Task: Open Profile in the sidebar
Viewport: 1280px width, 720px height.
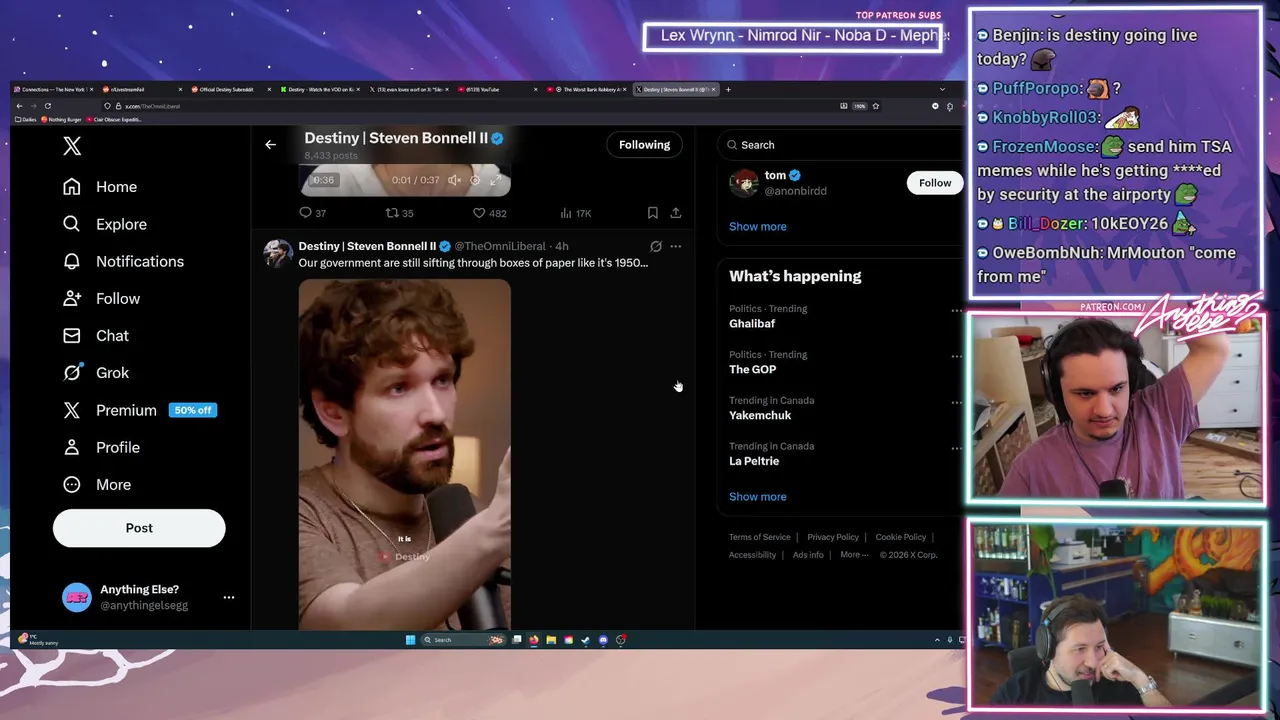Action: (x=101, y=447)
